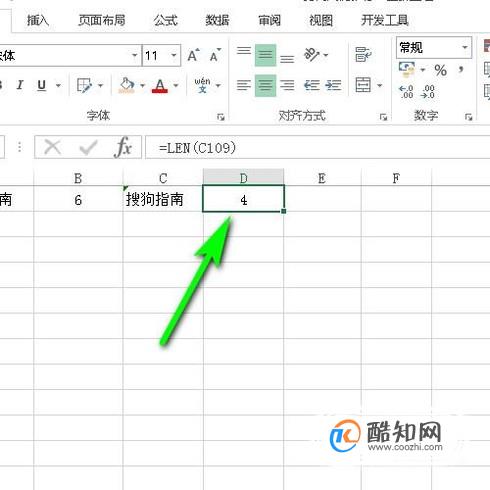
Task: Toggle center horizontal alignment
Action: pos(265,86)
